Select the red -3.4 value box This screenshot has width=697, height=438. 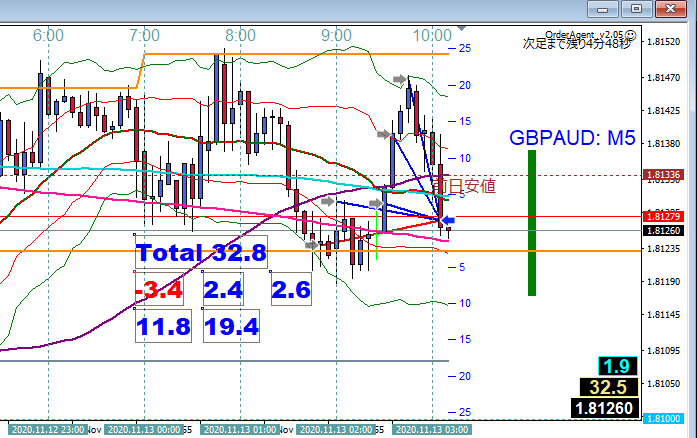(159, 289)
